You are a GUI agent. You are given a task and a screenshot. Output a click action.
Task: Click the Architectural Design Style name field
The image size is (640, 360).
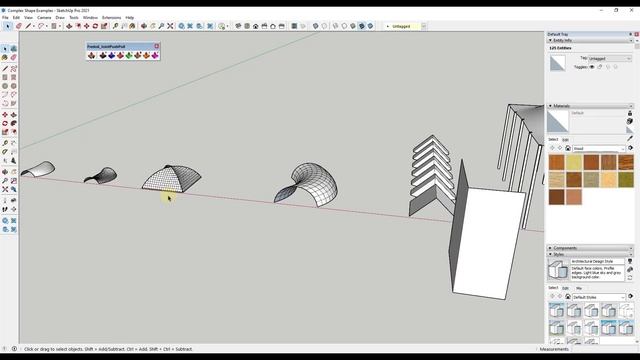pos(597,261)
